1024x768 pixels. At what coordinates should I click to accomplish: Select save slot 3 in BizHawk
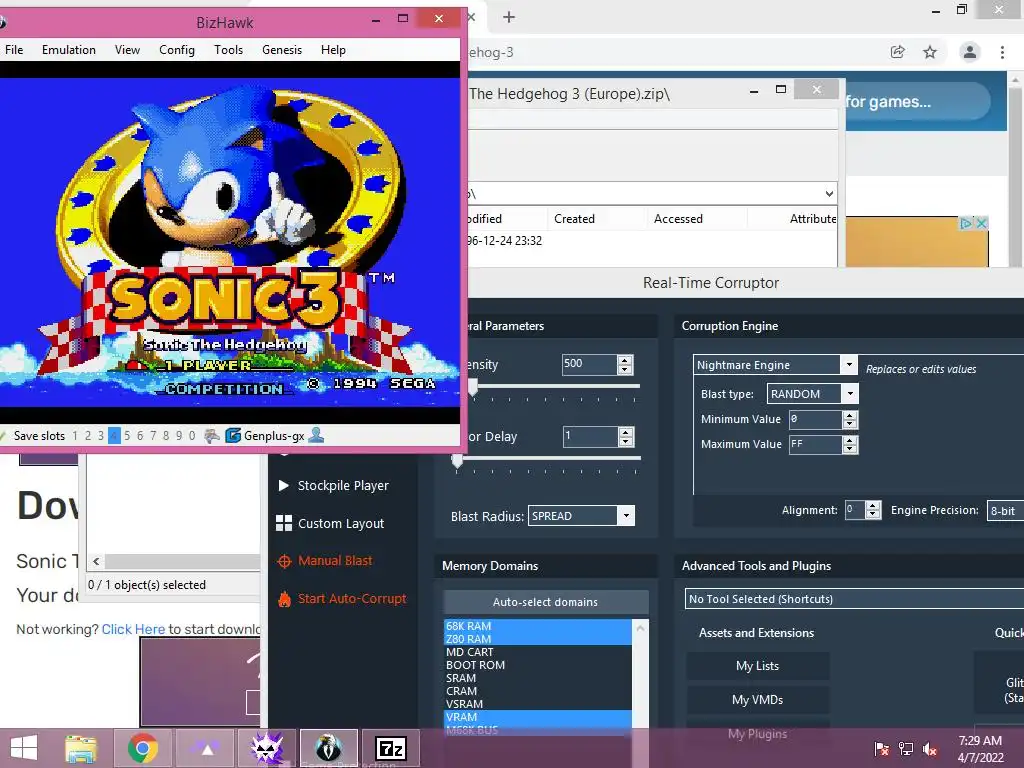click(x=101, y=436)
